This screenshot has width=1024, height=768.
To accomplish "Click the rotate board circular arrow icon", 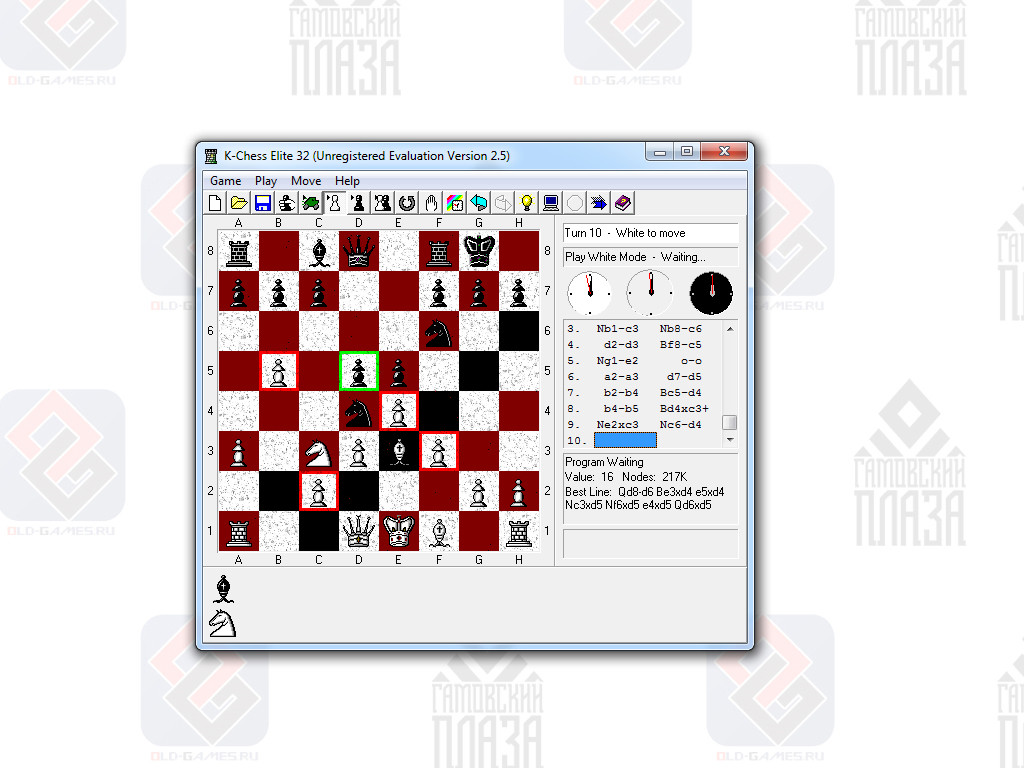I will pyautogui.click(x=407, y=203).
